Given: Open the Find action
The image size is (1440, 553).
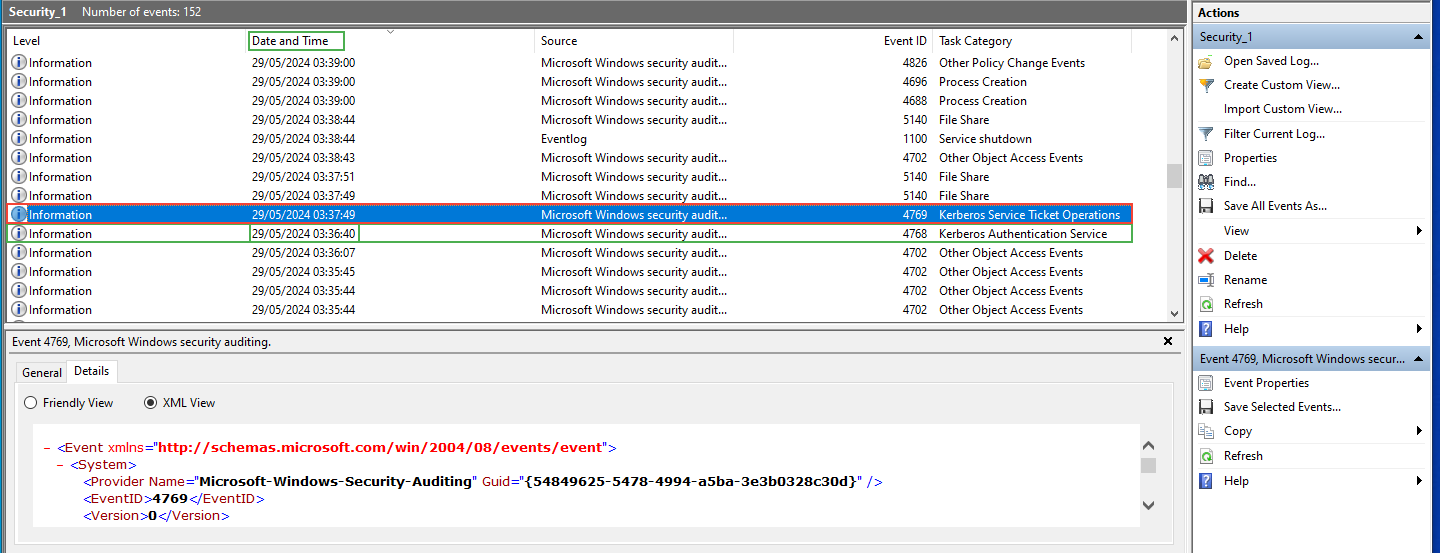Looking at the screenshot, I should [x=1240, y=182].
